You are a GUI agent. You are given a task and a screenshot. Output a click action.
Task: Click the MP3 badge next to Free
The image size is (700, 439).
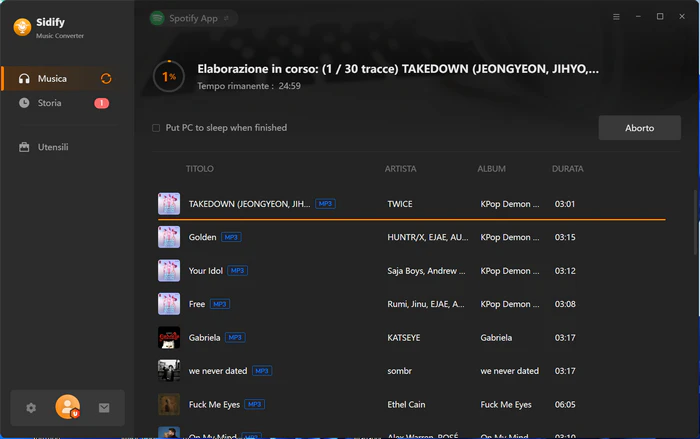pyautogui.click(x=220, y=304)
